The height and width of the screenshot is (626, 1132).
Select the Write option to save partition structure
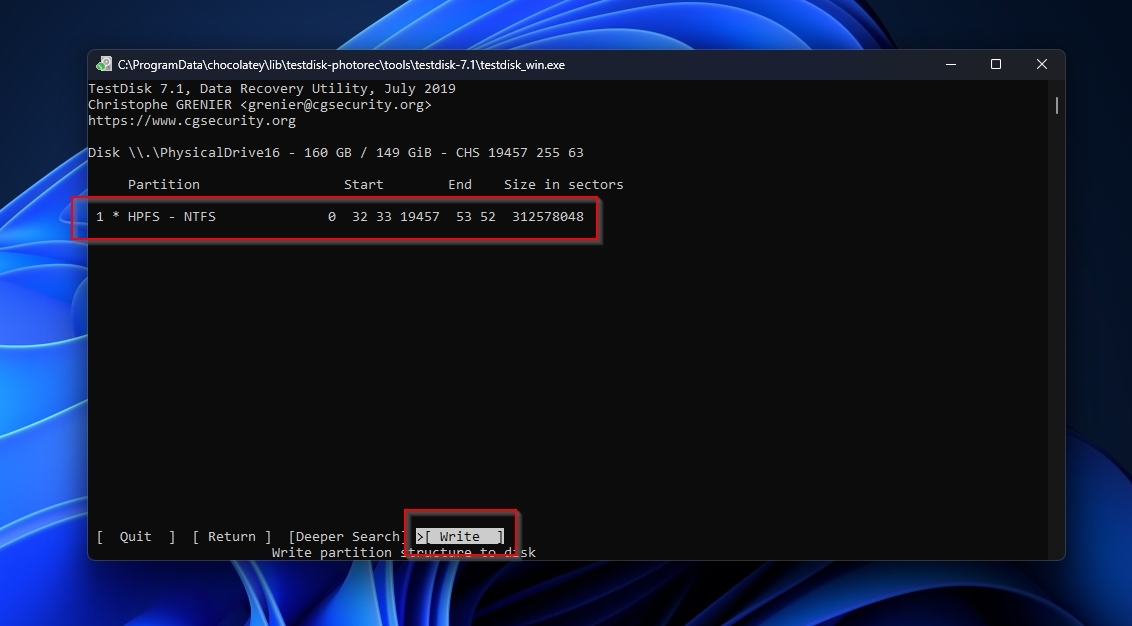click(x=460, y=536)
